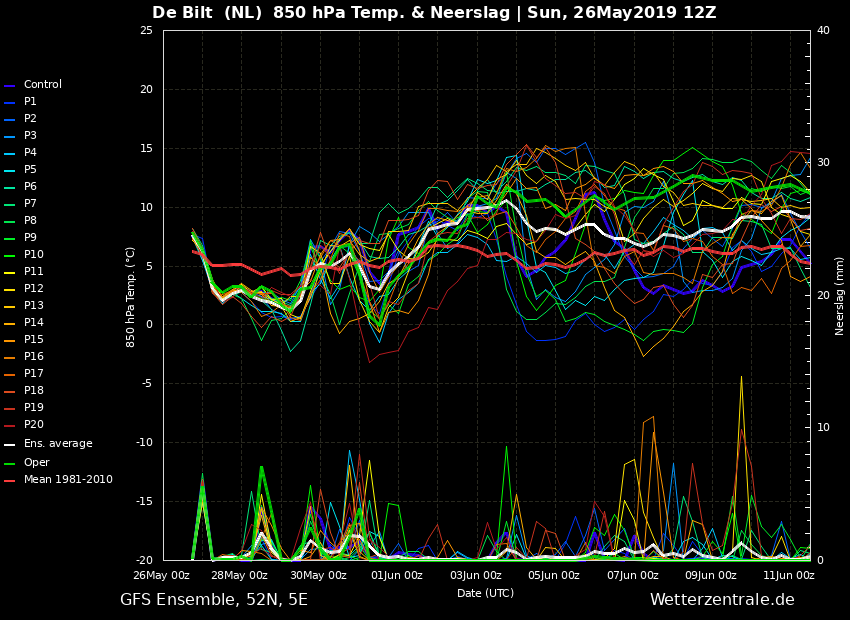Click the 26May 00z date tick
This screenshot has height=620, width=850.
coord(161,575)
